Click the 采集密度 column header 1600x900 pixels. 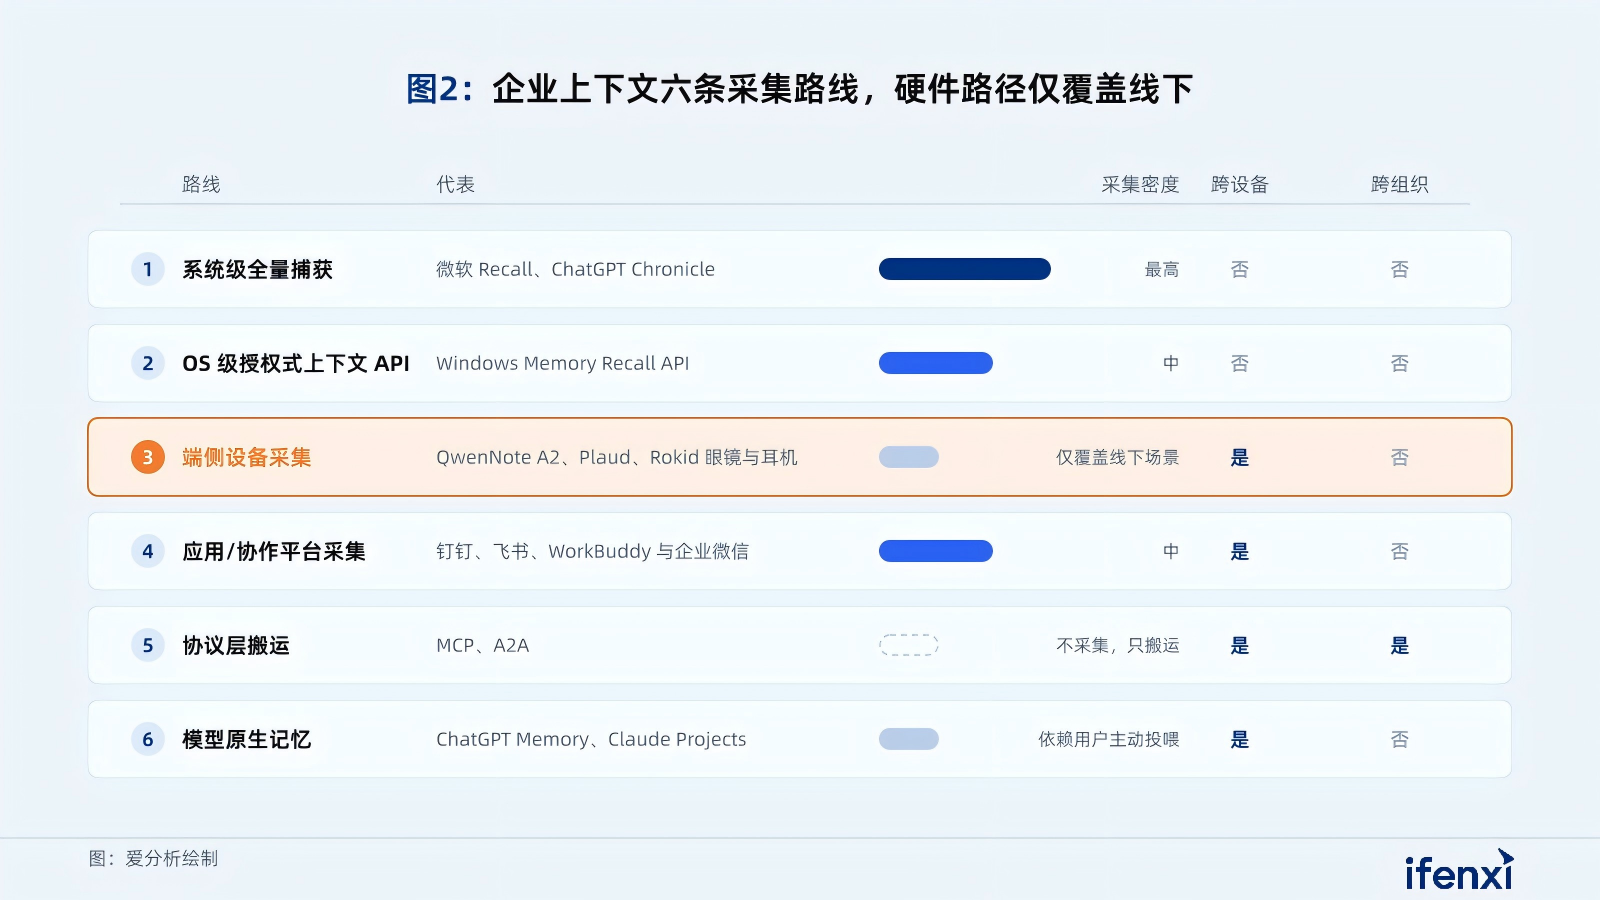(1140, 184)
